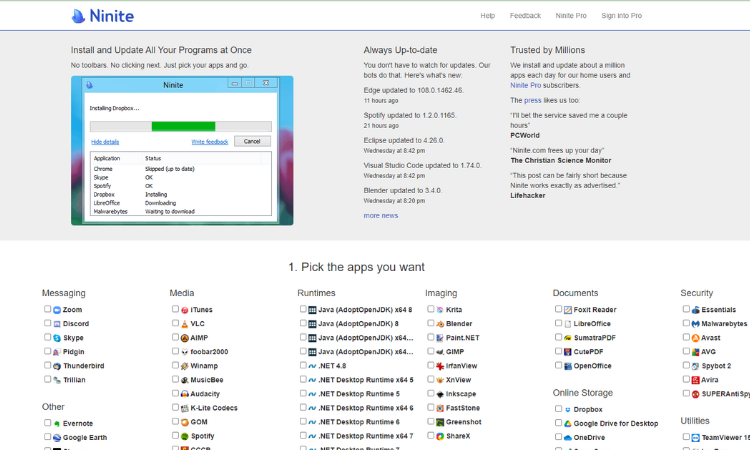Click the OpenOffice label
This screenshot has height=450, width=750.
592,366
